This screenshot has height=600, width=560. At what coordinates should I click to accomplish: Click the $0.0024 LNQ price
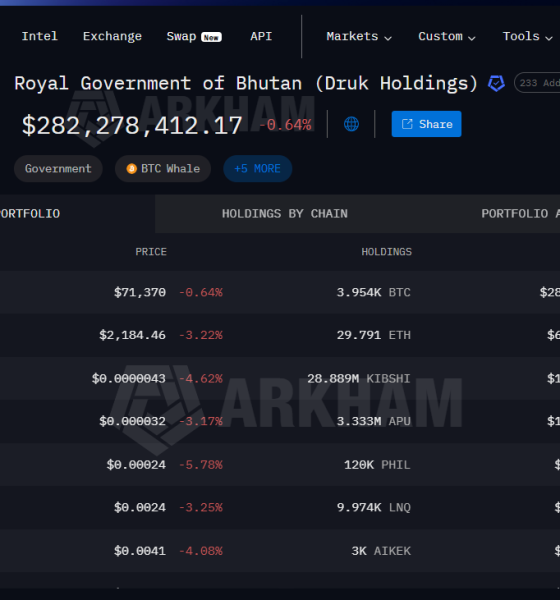(140, 507)
